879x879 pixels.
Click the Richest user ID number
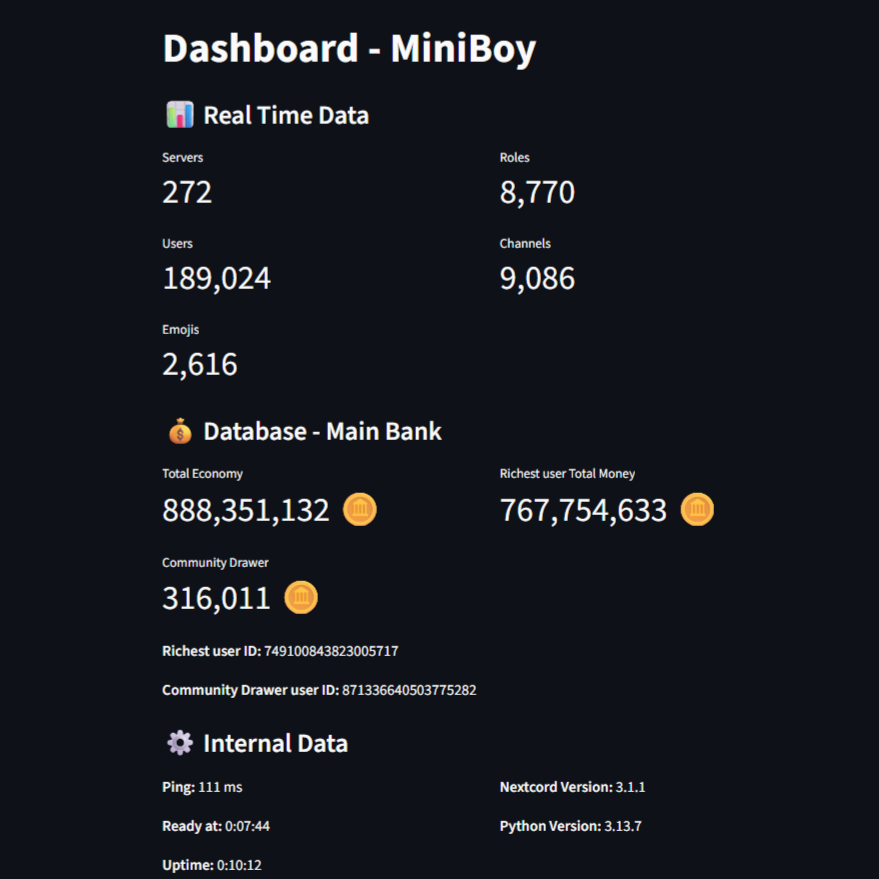tap(331, 651)
